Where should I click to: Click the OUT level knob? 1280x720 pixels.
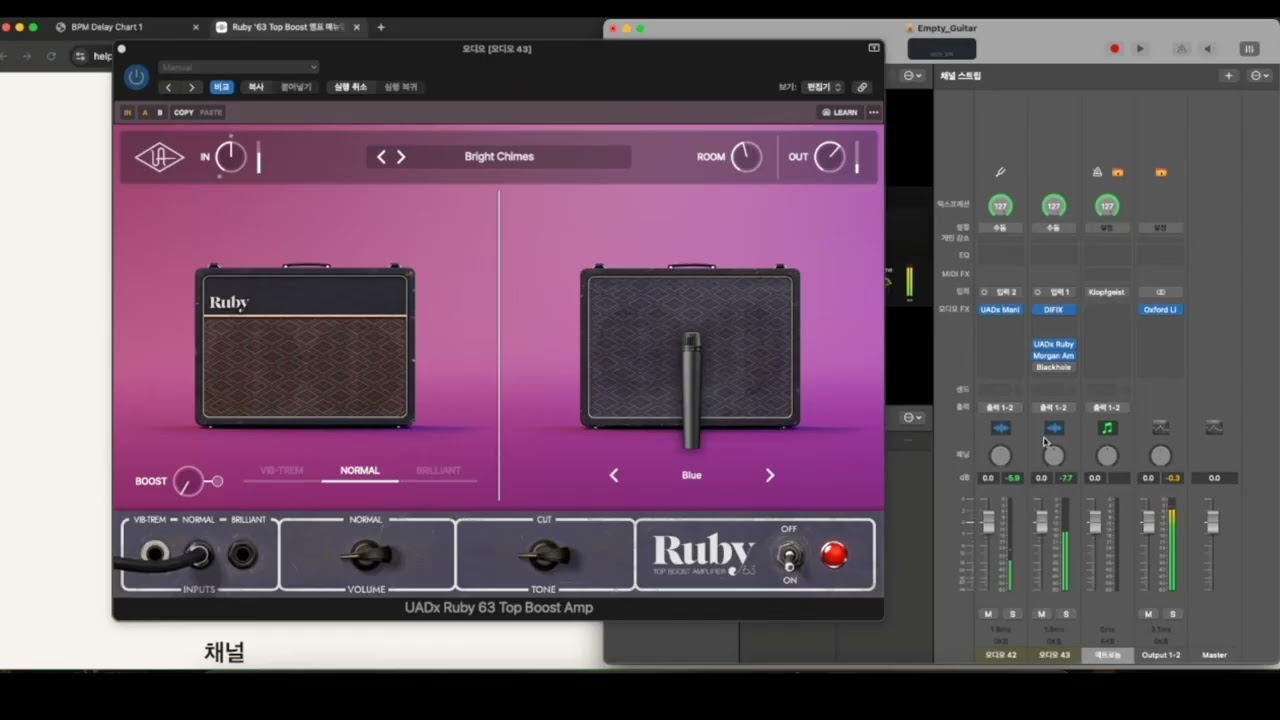point(829,157)
